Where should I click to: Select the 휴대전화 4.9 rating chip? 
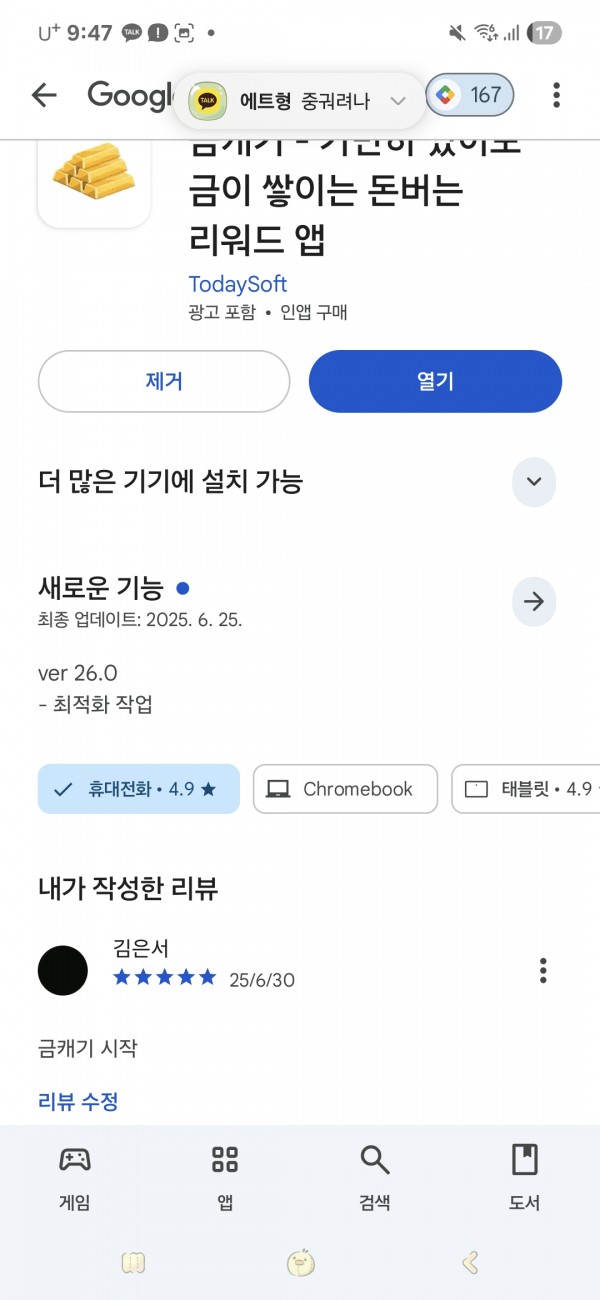coord(139,789)
